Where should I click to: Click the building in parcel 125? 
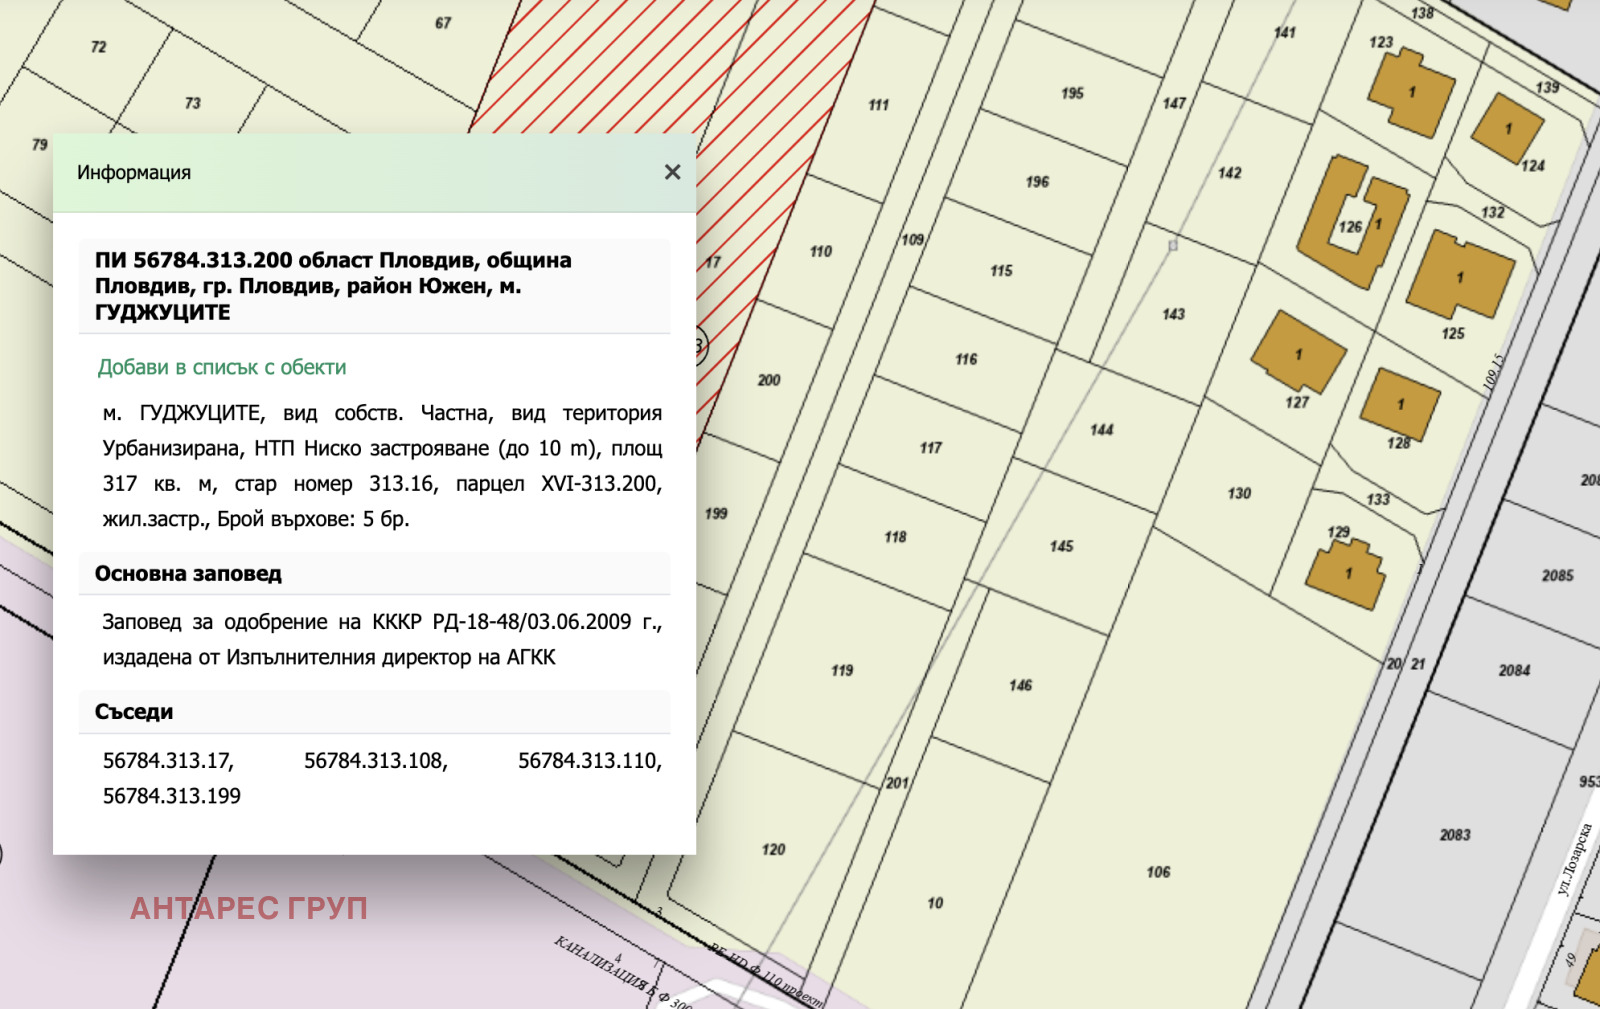pyautogui.click(x=1460, y=275)
